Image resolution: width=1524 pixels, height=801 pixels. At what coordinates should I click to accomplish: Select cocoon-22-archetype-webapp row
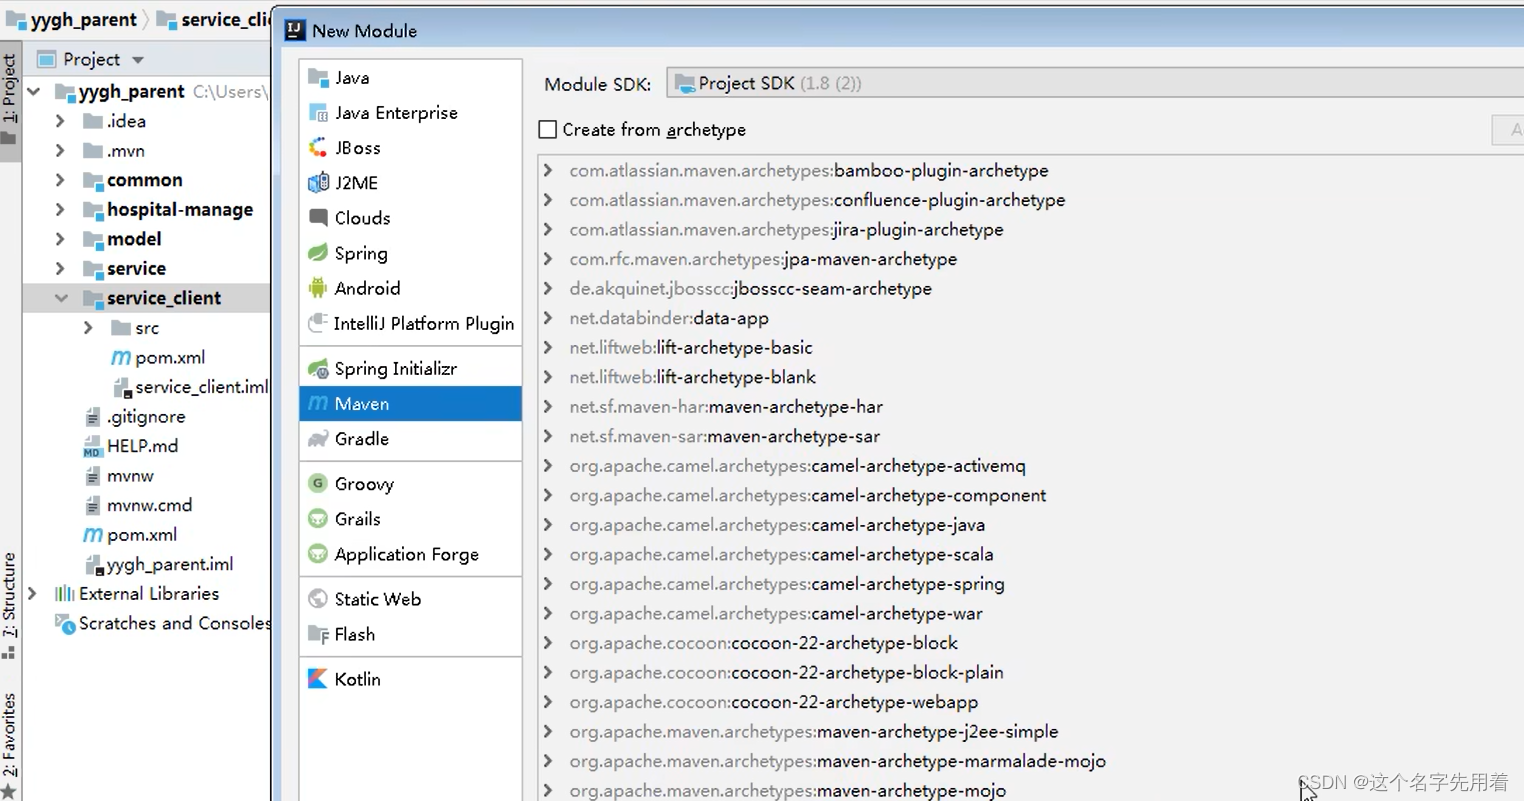click(774, 702)
